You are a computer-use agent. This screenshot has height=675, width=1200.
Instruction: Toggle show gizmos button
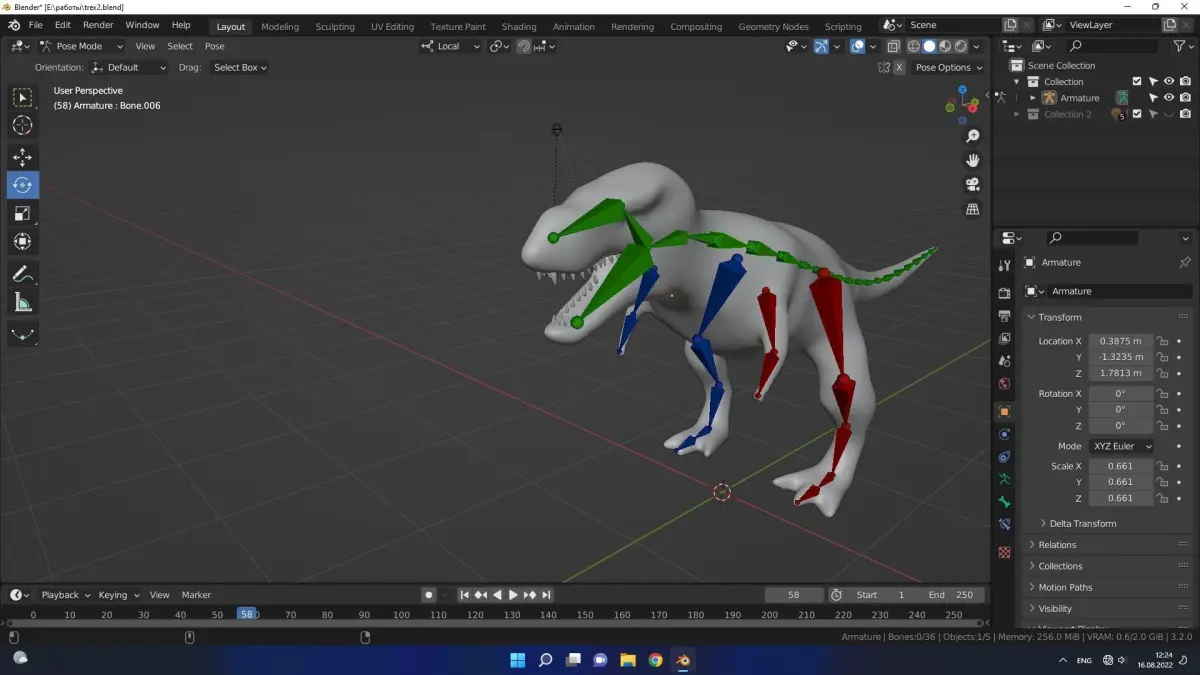point(821,46)
